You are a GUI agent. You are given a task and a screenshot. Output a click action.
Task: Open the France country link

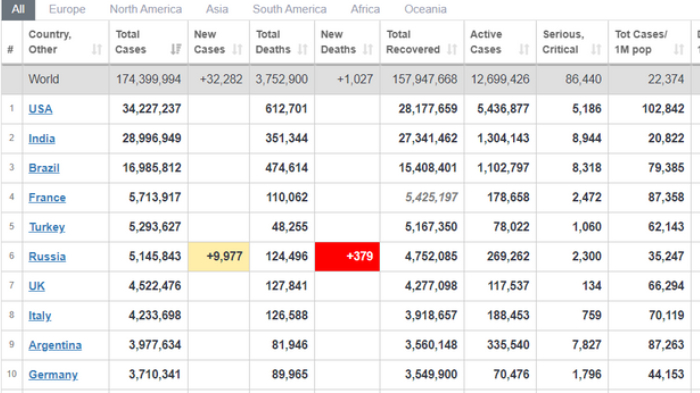47,197
